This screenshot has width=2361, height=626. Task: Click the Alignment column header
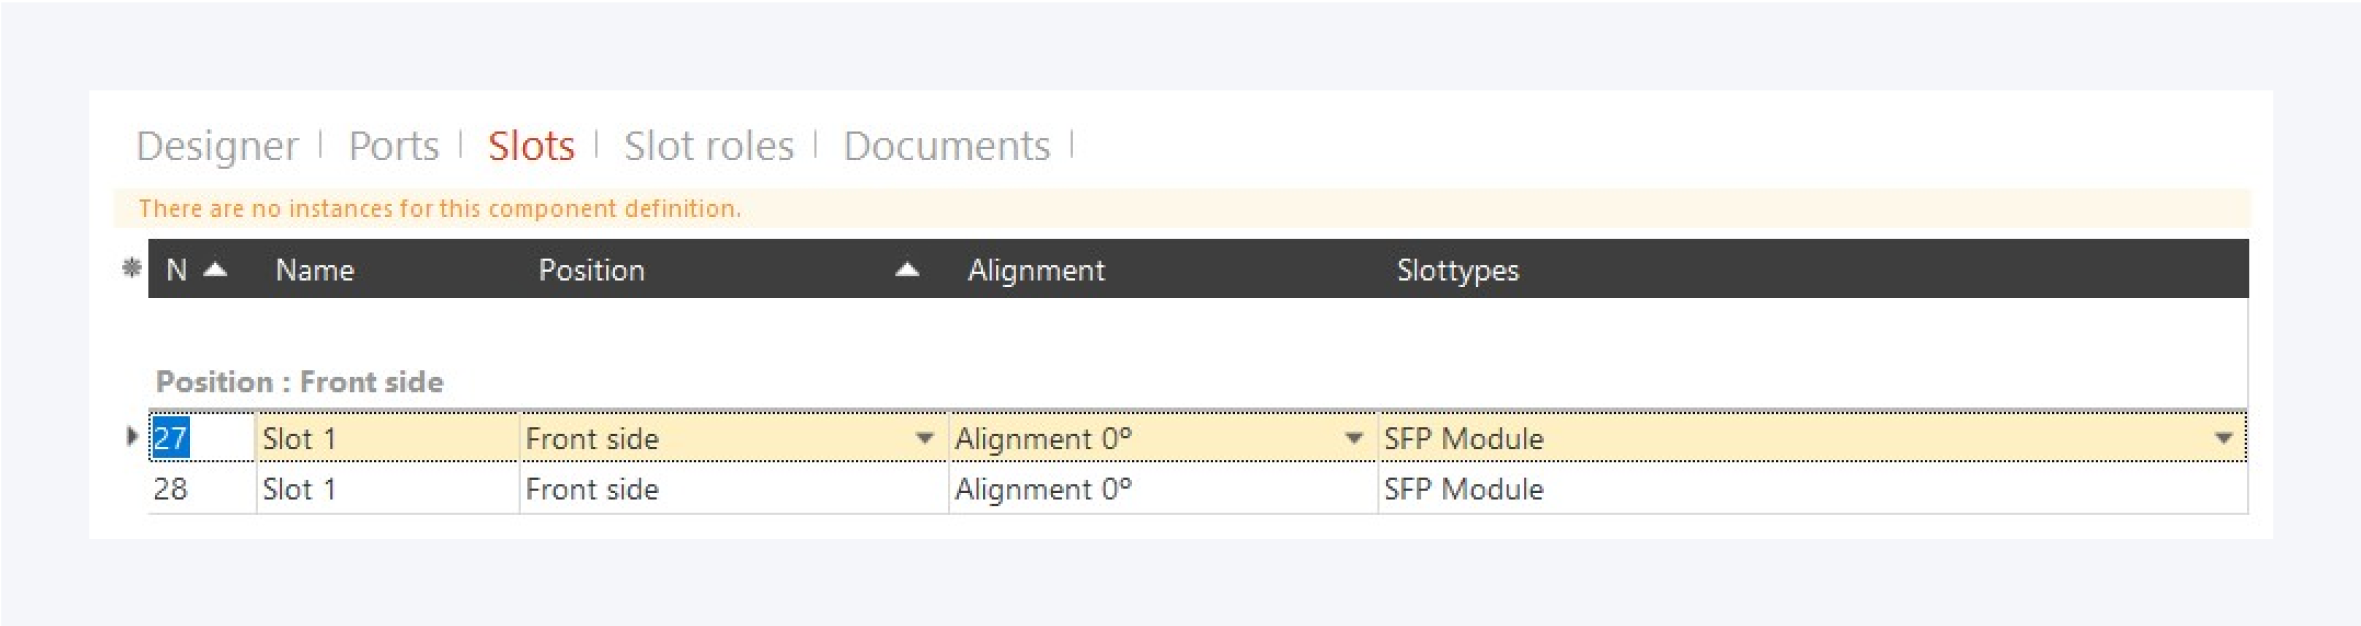tap(1036, 270)
